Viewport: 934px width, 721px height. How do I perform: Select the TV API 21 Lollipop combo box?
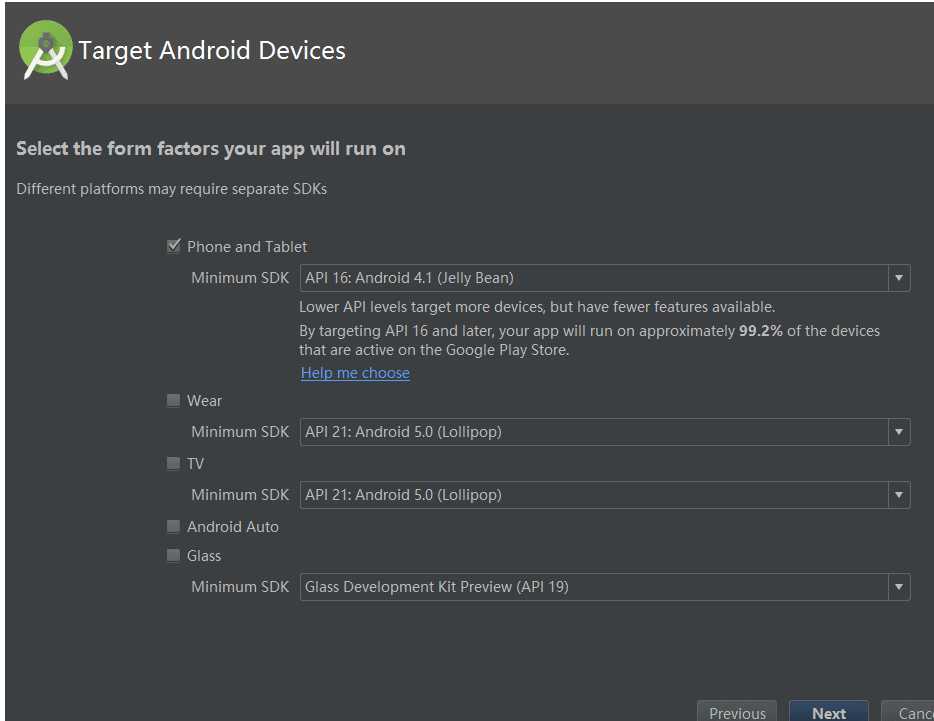tap(605, 495)
